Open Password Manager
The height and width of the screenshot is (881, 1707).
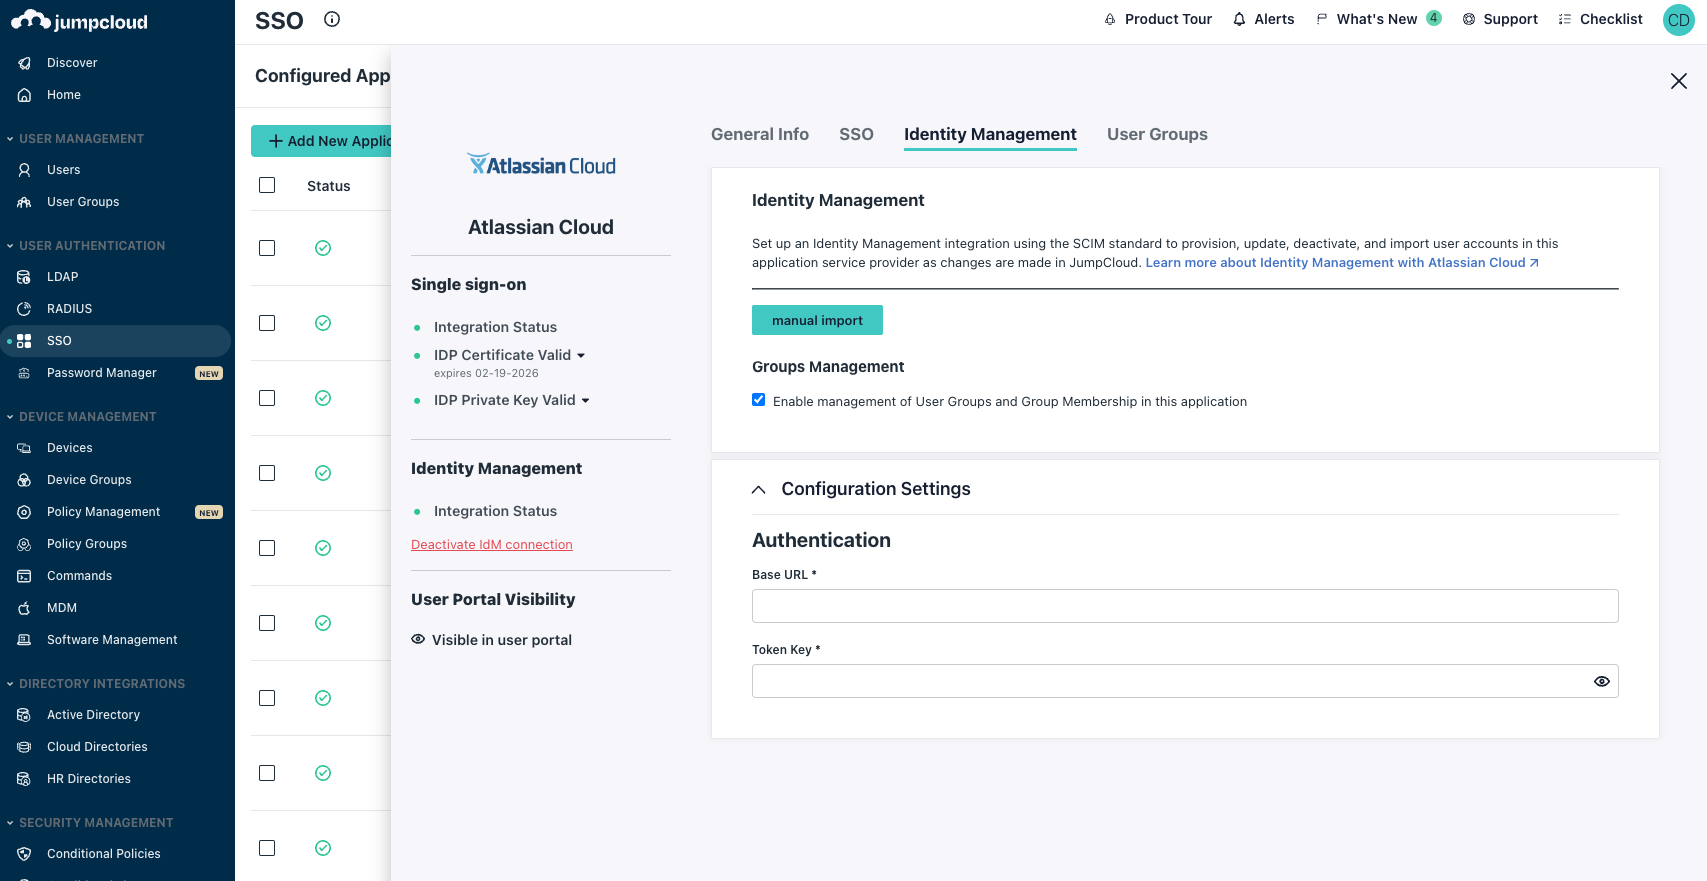pyautogui.click(x=102, y=373)
